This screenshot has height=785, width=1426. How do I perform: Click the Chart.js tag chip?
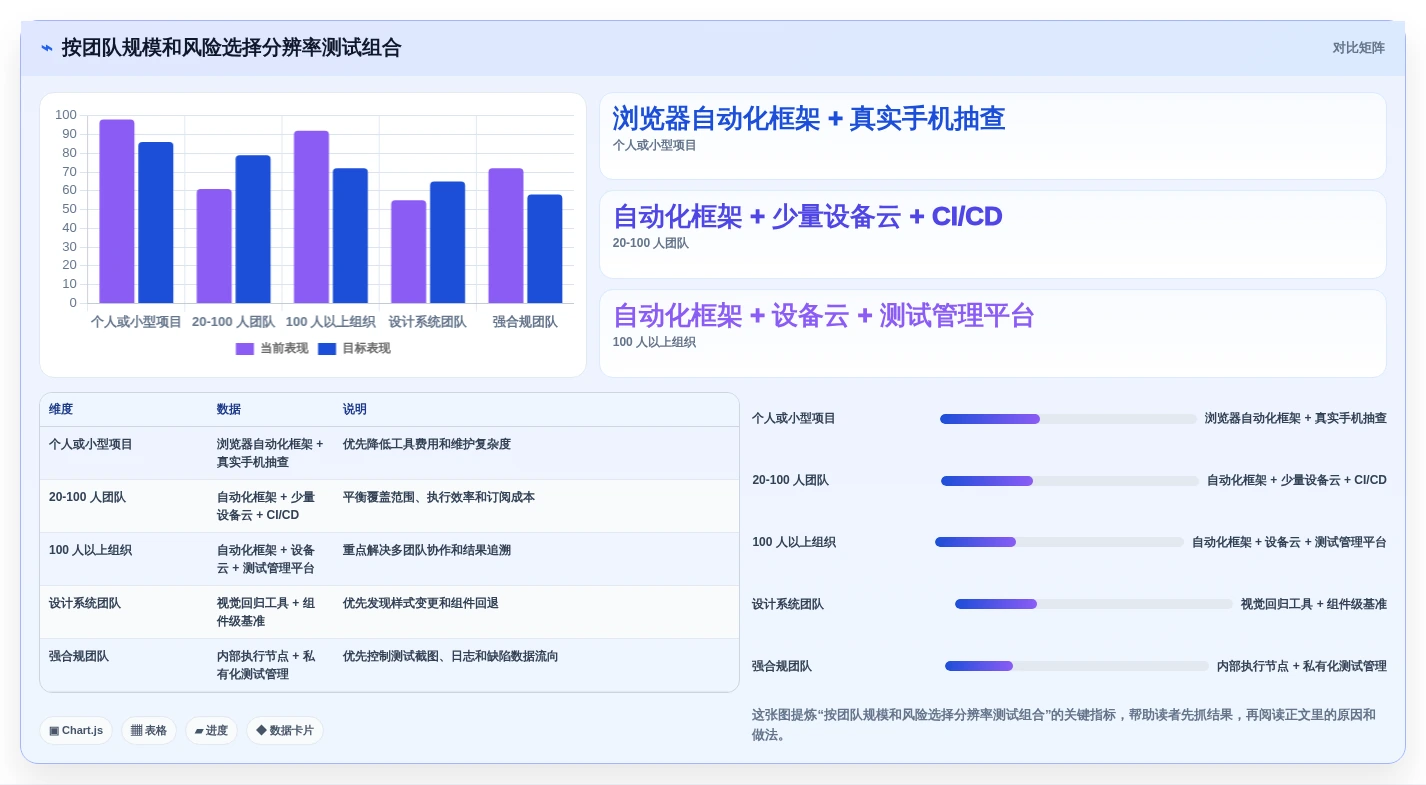pyautogui.click(x=76, y=731)
